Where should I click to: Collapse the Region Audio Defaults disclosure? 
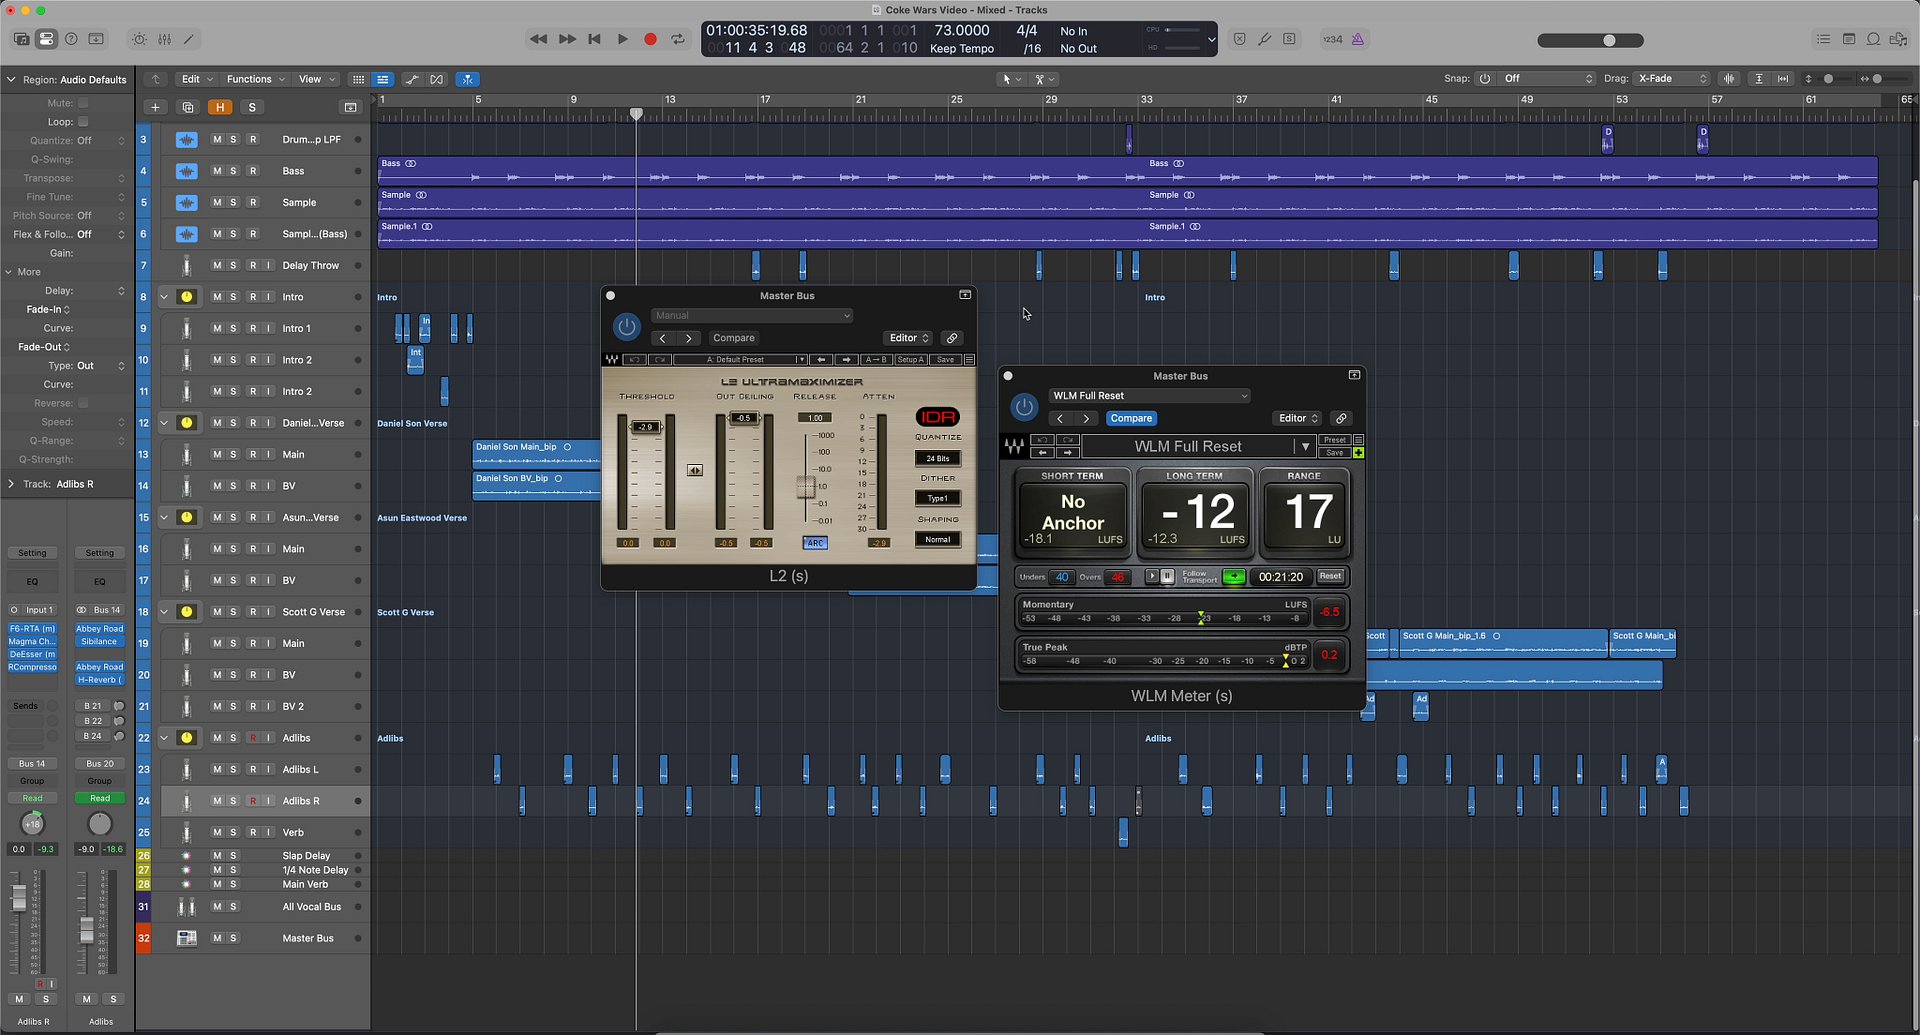point(11,79)
